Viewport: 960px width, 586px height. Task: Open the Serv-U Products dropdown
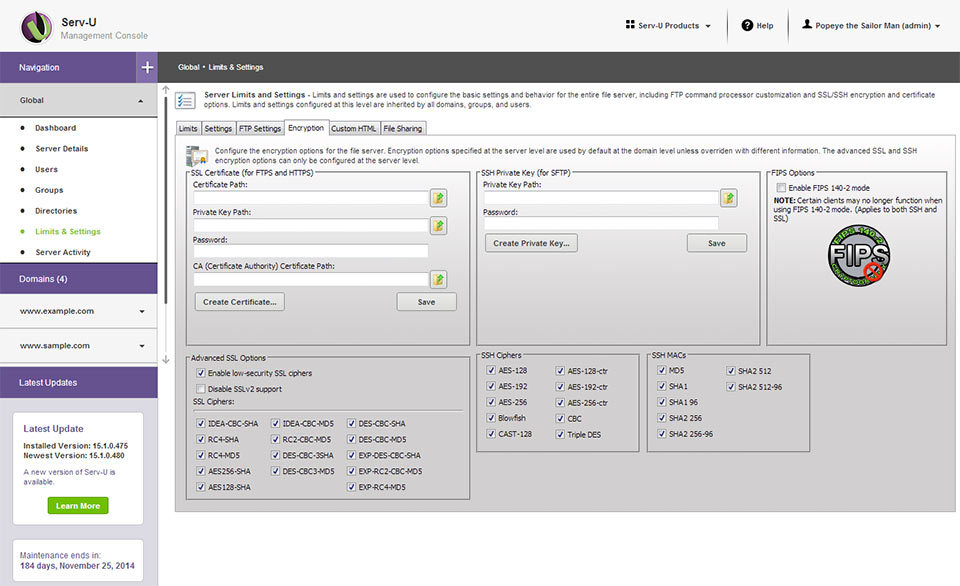tap(668, 25)
